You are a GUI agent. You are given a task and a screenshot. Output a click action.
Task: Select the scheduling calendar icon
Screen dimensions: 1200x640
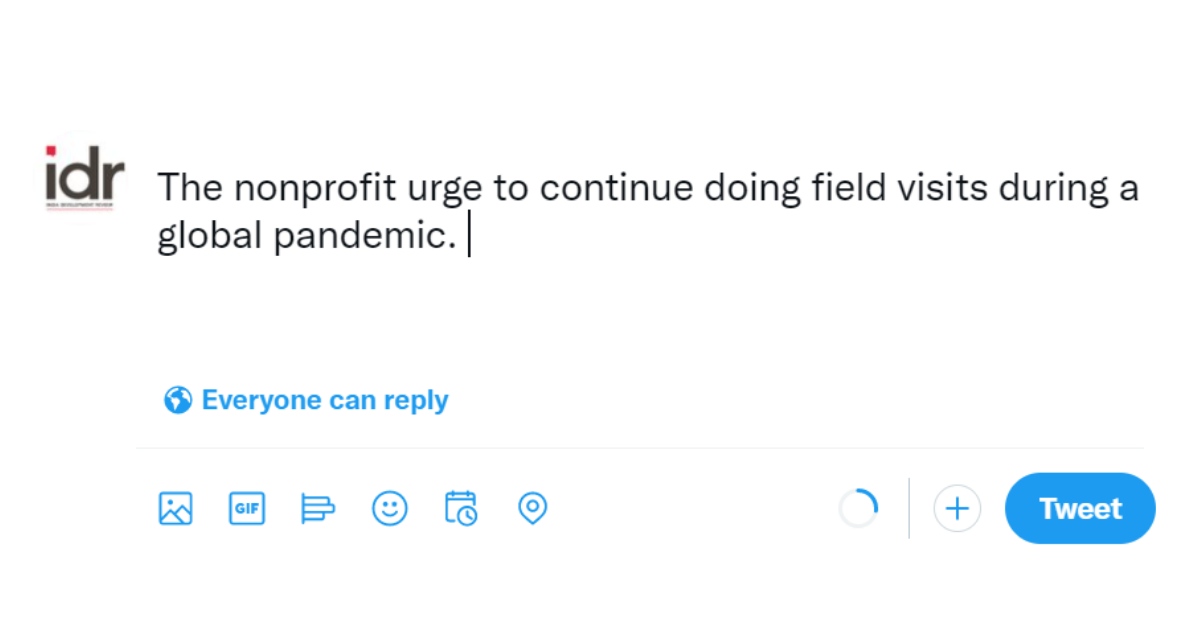coord(461,508)
